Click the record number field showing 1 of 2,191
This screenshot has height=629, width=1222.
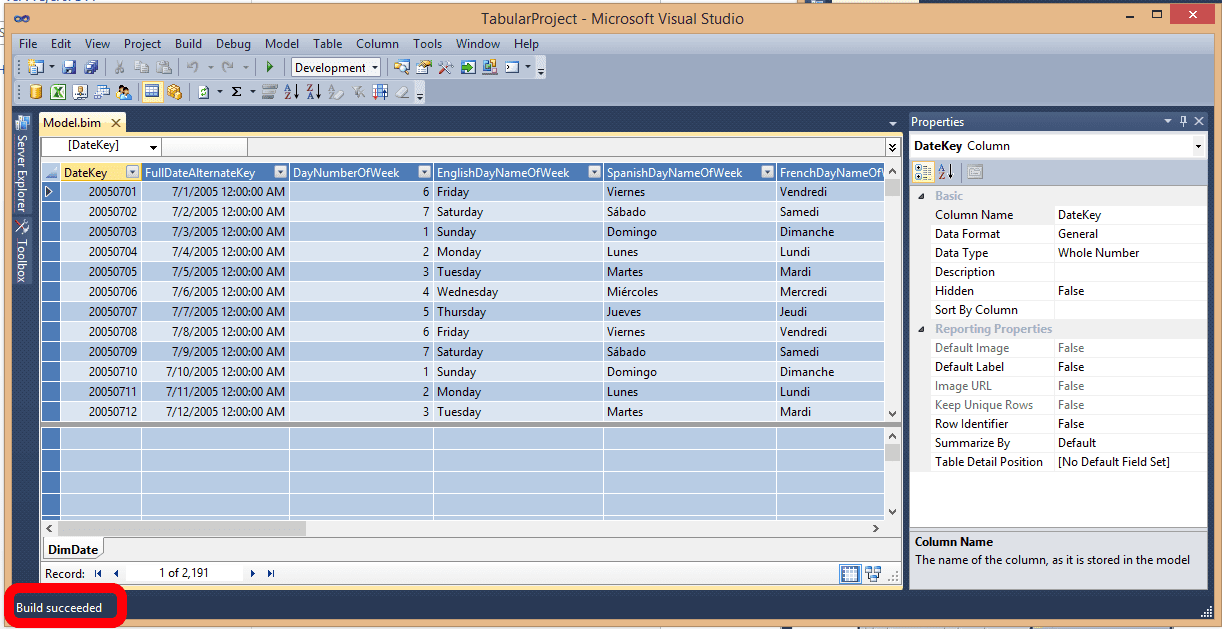coord(183,574)
